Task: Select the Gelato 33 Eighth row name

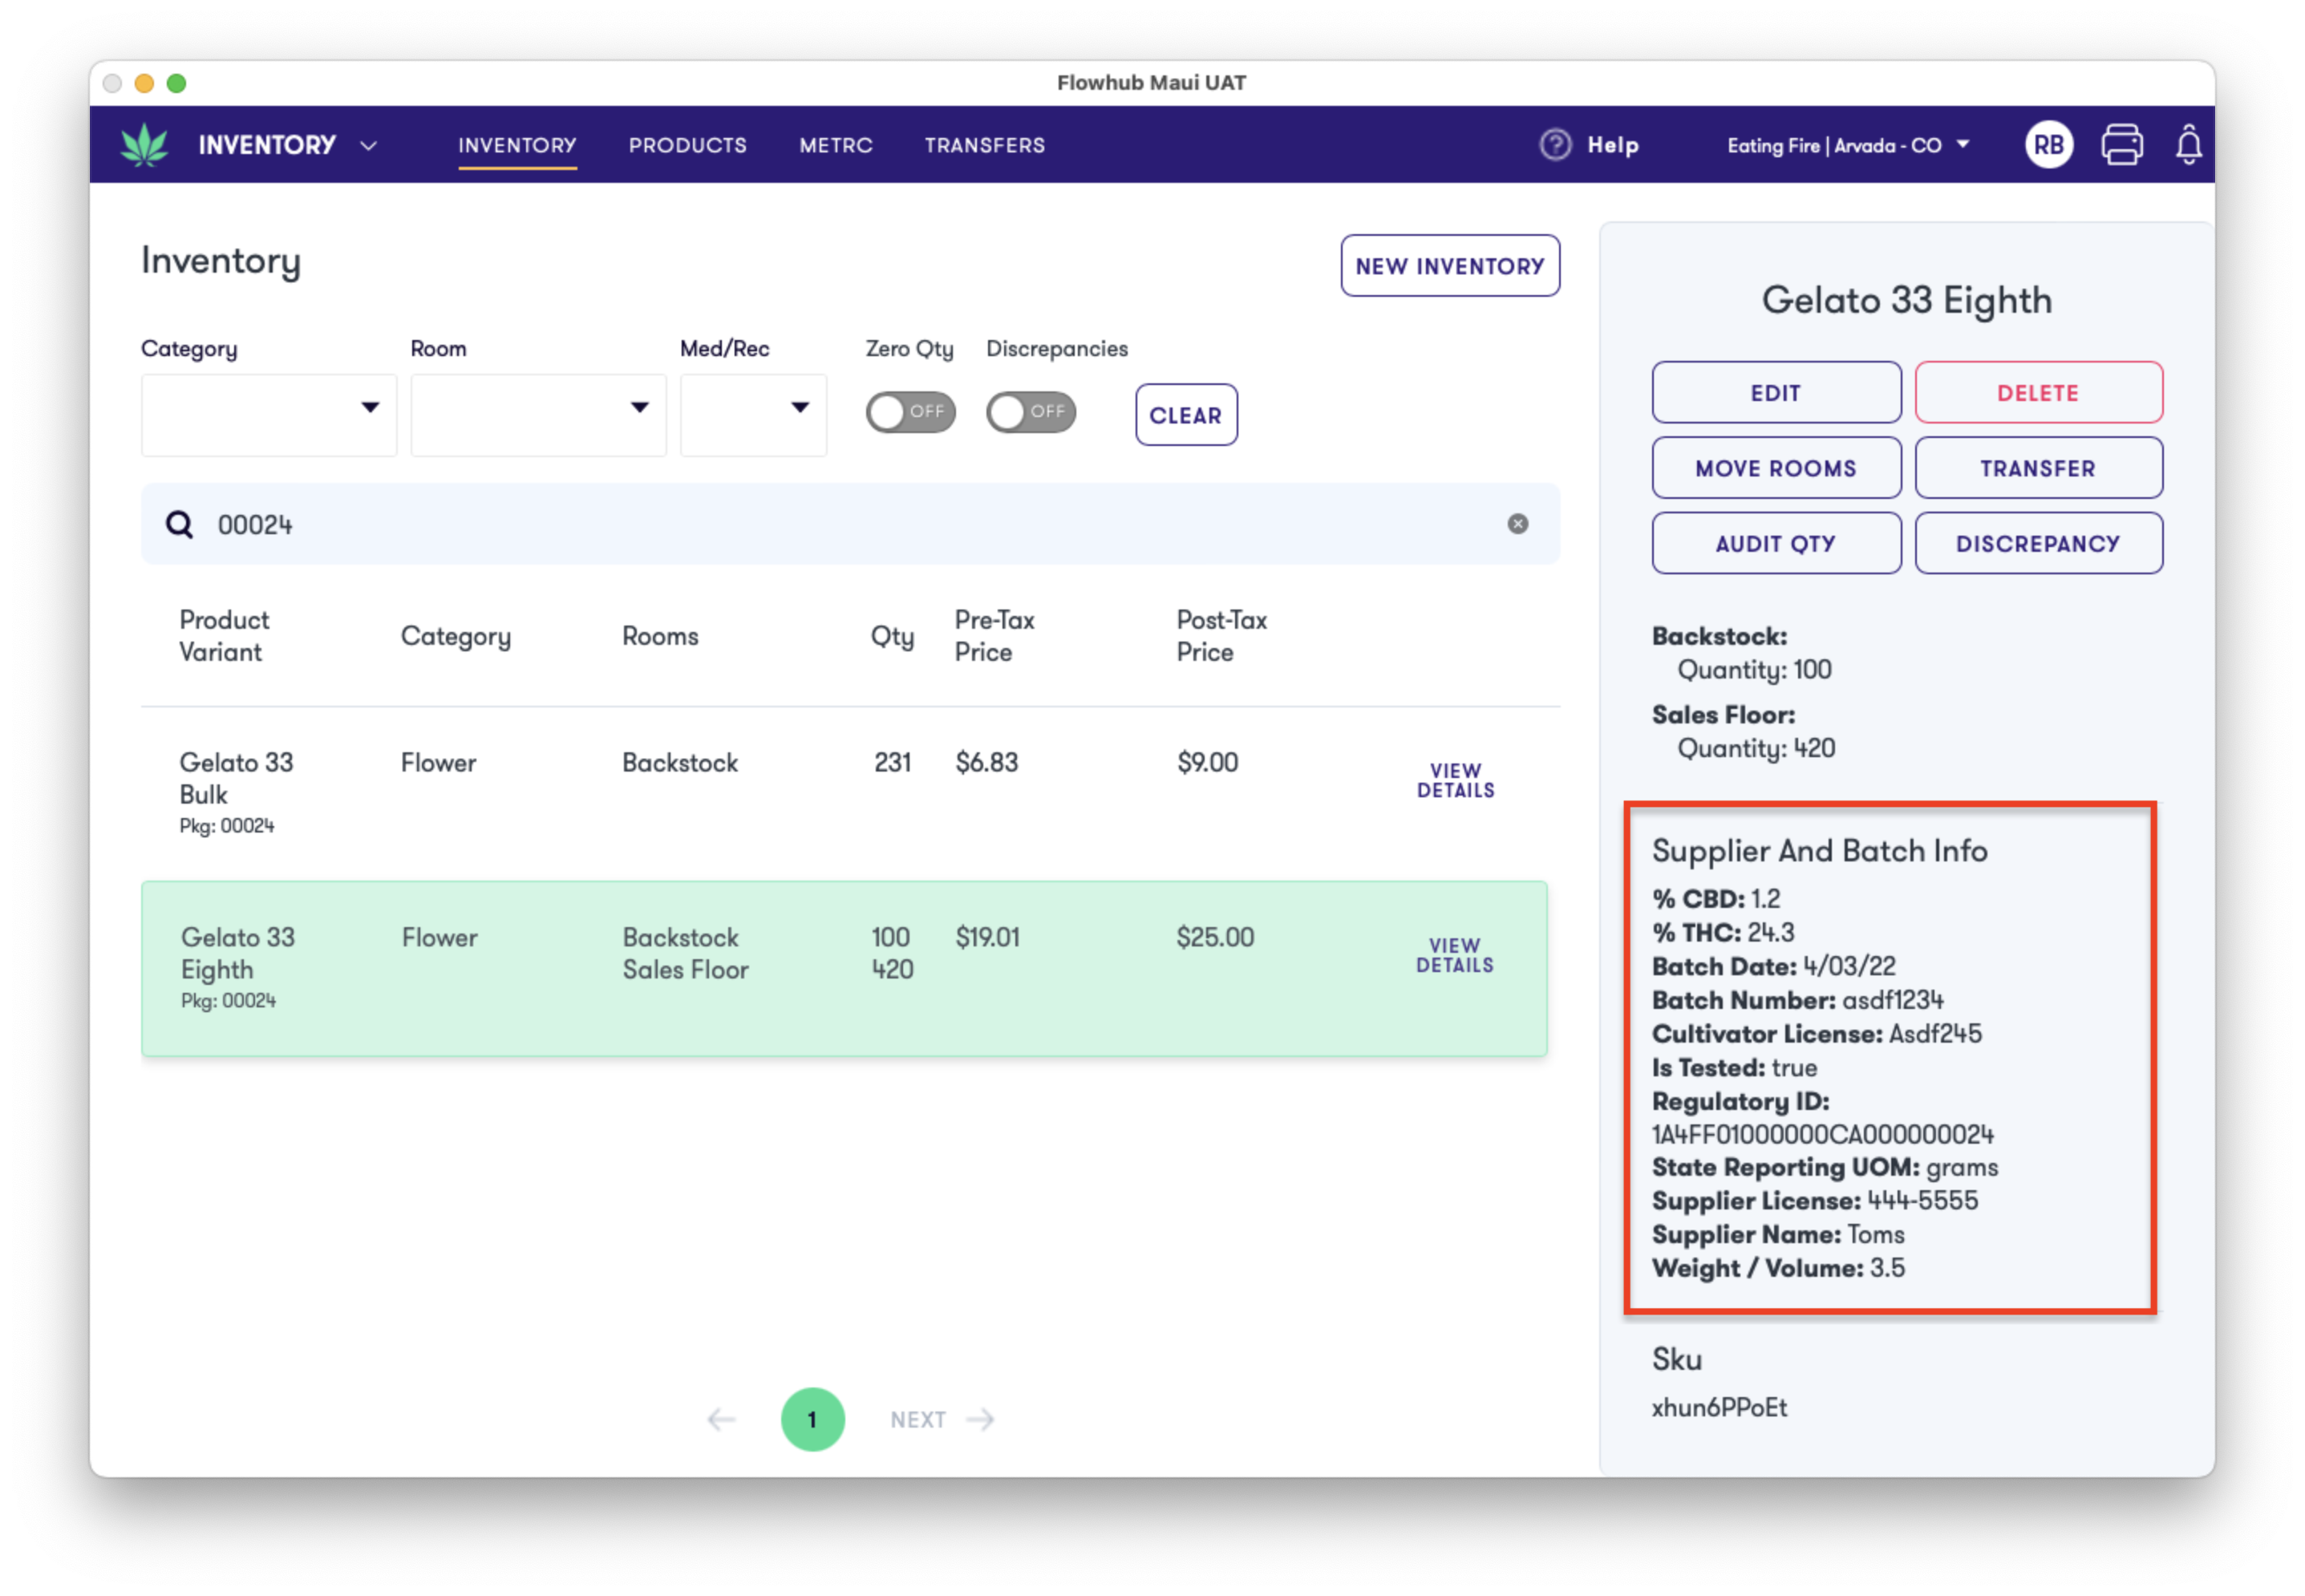Action: tap(238, 954)
